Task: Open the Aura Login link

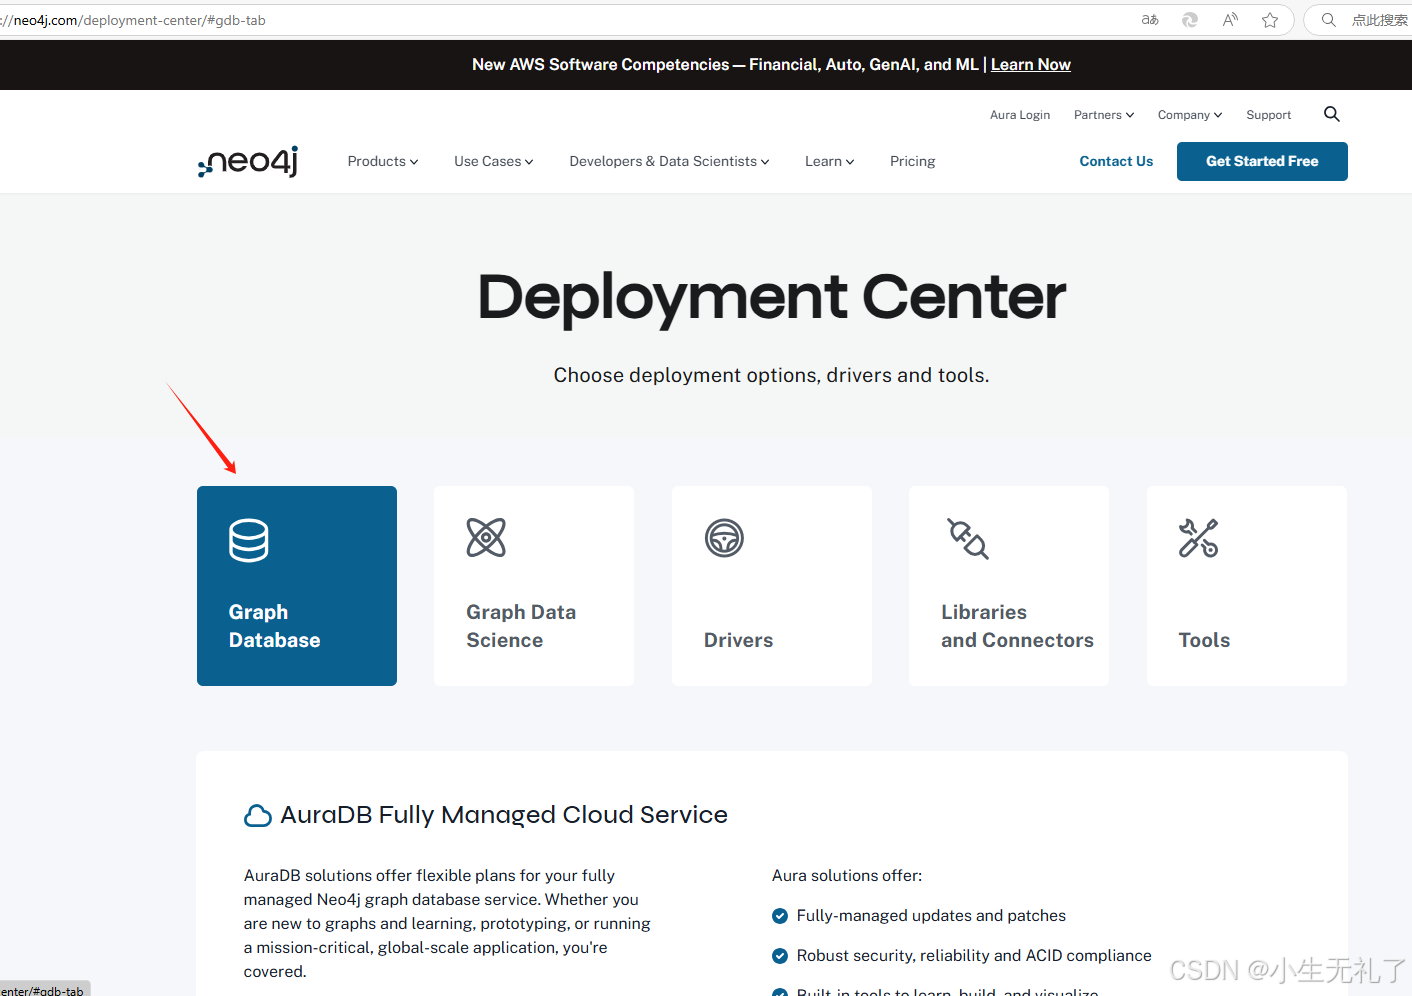Action: point(1020,115)
